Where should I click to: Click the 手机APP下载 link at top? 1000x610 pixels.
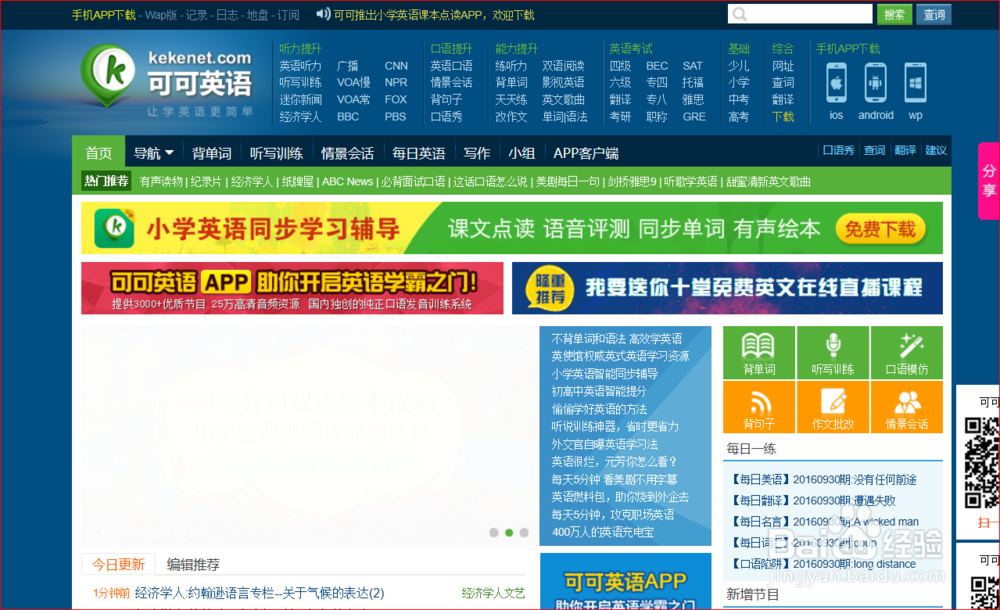tap(103, 15)
